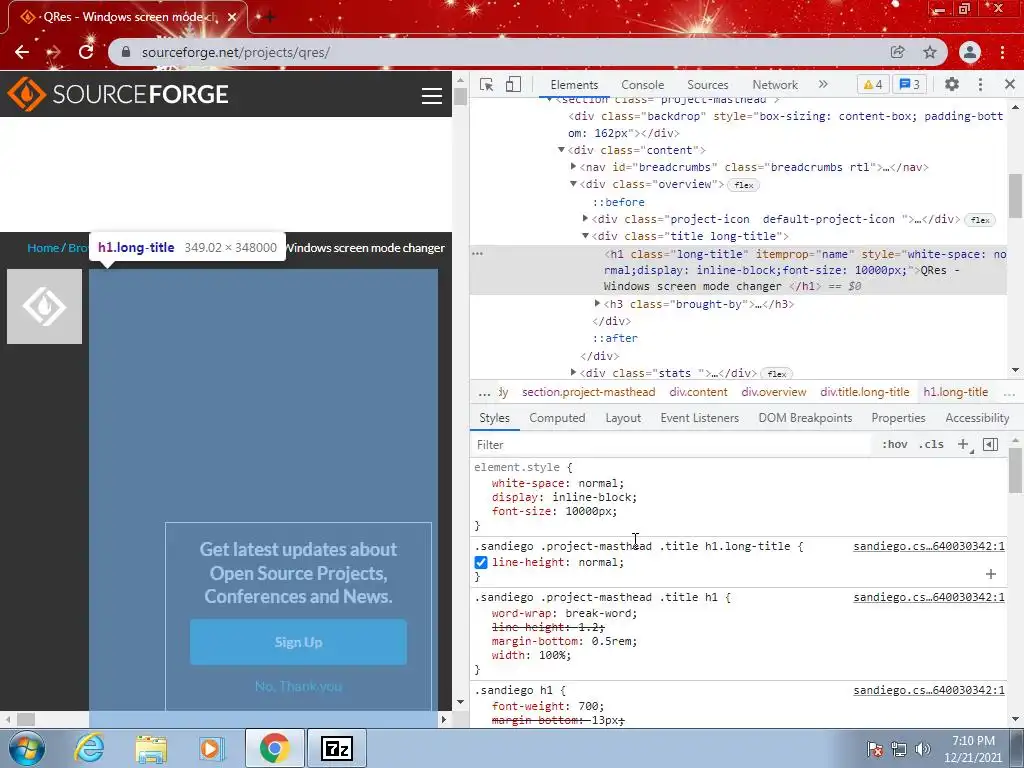1024x768 pixels.
Task: Open a new browser tab
Action: click(270, 17)
